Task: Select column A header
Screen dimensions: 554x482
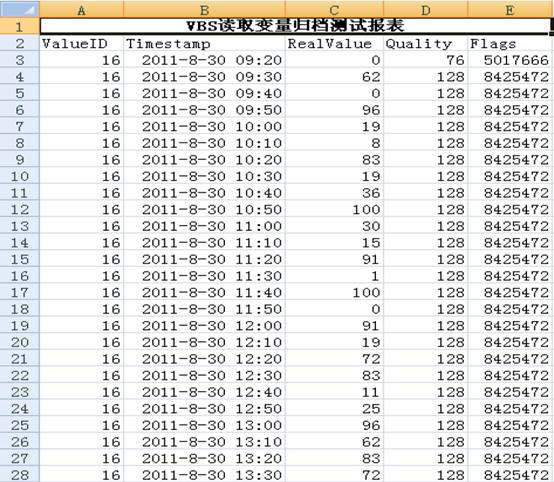Action: point(82,9)
